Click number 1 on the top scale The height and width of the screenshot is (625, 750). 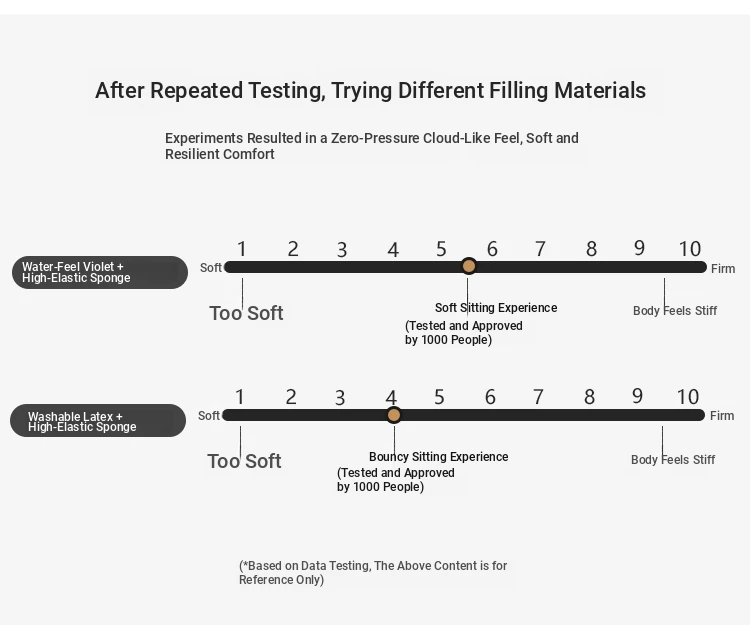pos(242,249)
